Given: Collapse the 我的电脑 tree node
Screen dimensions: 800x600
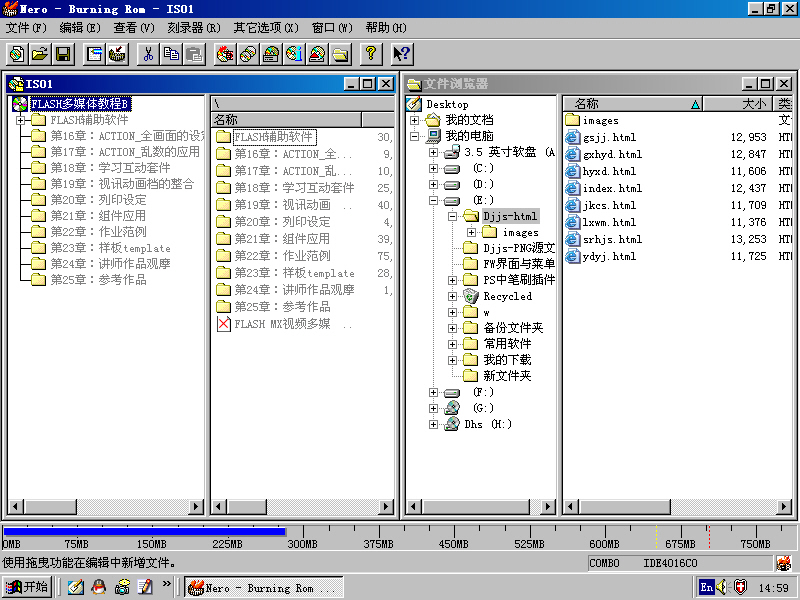Looking at the screenshot, I should pyautogui.click(x=414, y=136).
